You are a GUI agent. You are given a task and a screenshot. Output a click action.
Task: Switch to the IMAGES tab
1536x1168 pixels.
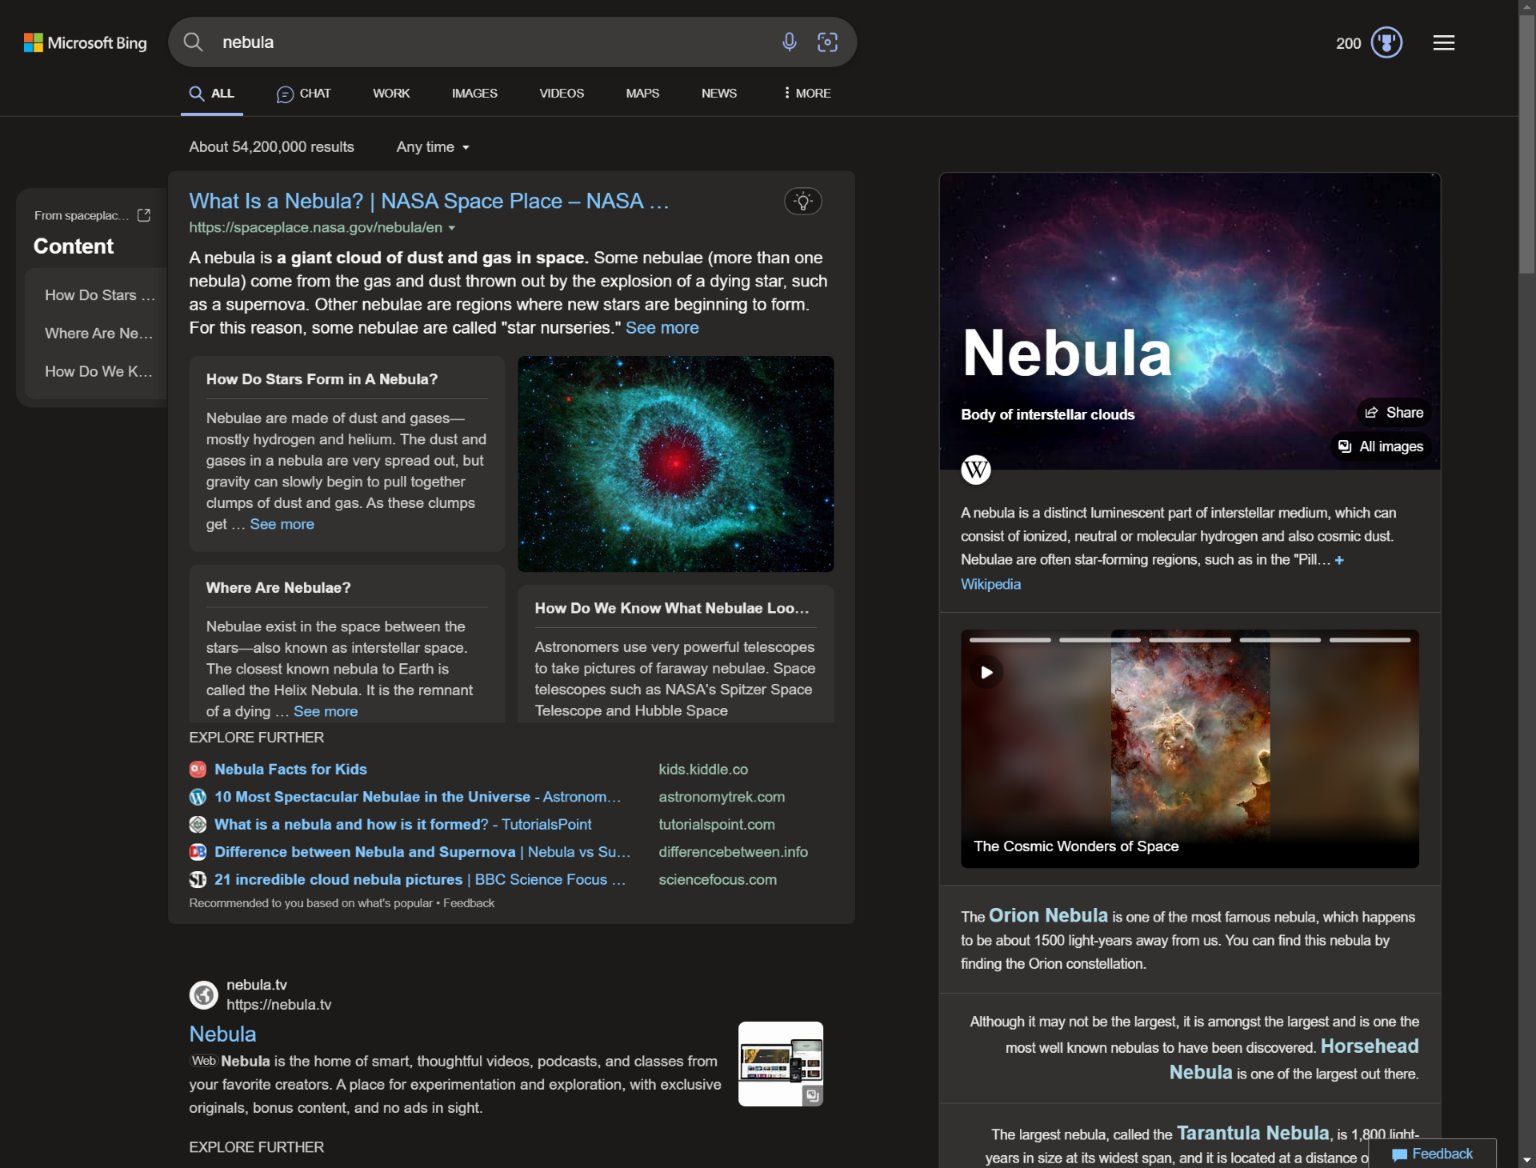(474, 93)
